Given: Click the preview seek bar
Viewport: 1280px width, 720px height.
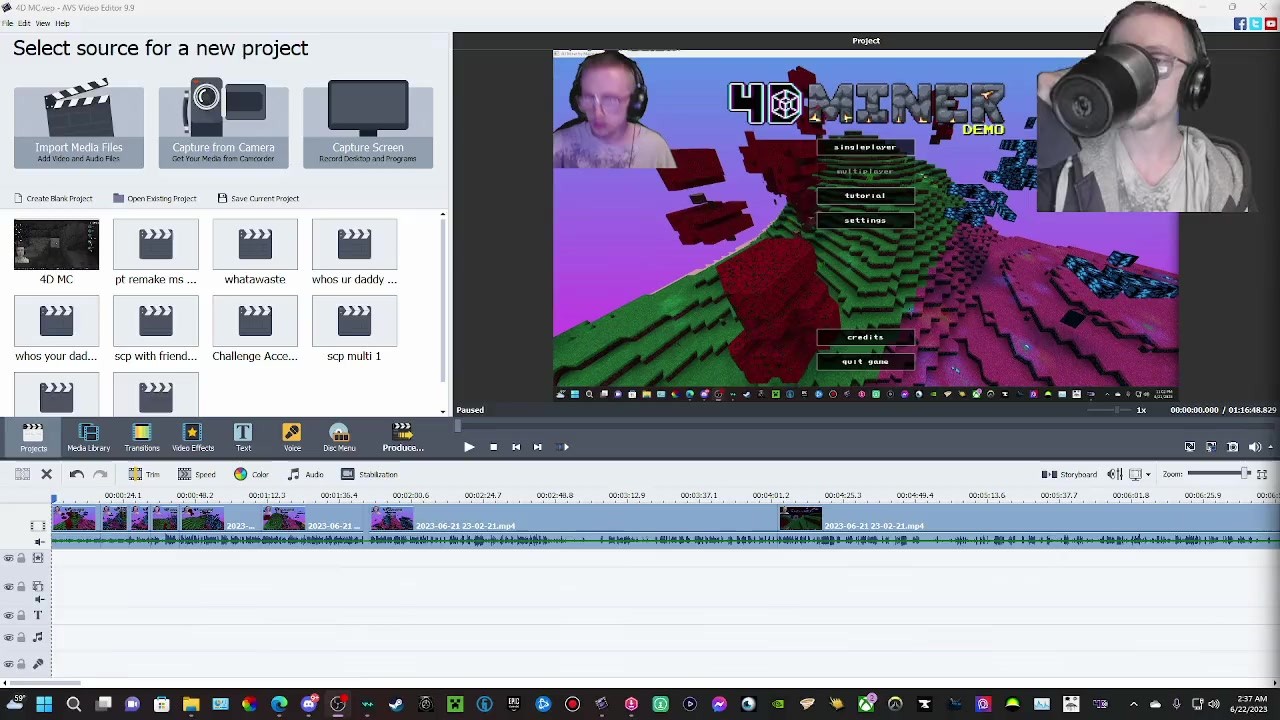Looking at the screenshot, I should (866, 426).
